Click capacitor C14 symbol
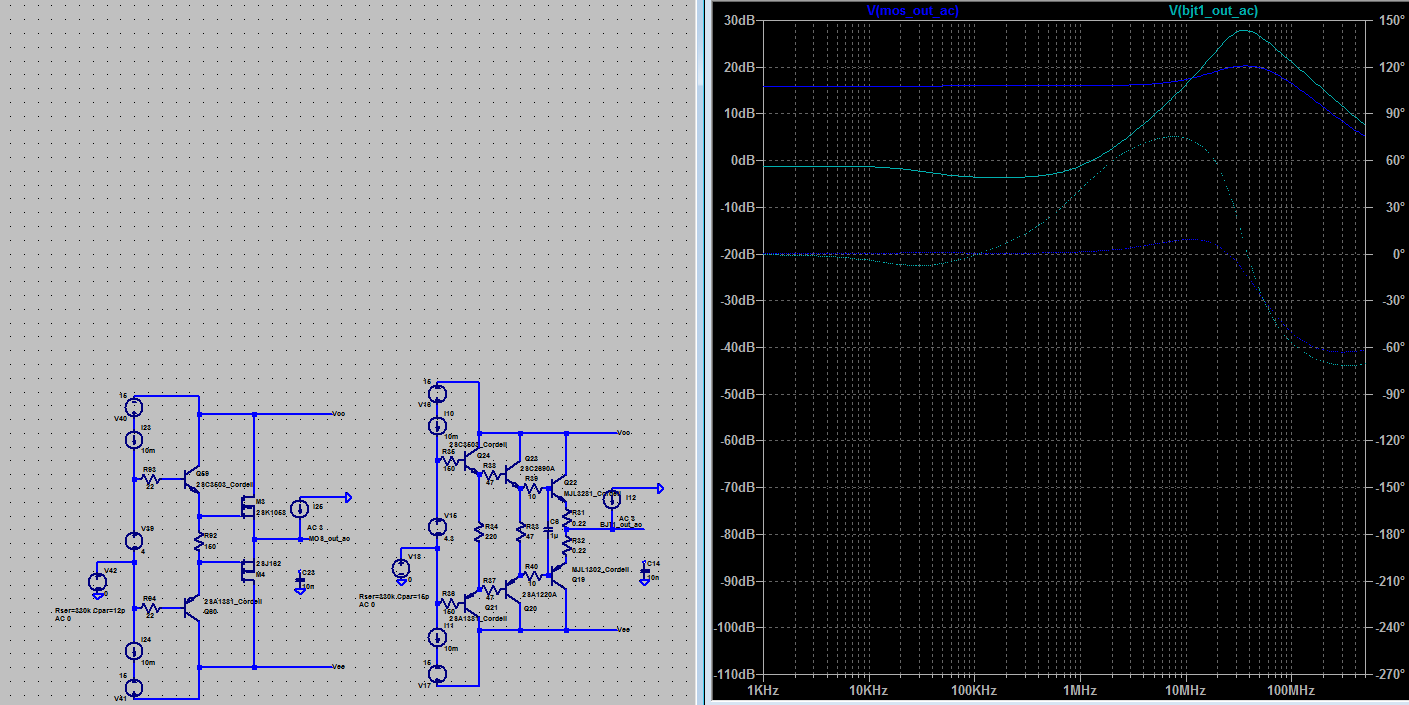 click(x=644, y=573)
